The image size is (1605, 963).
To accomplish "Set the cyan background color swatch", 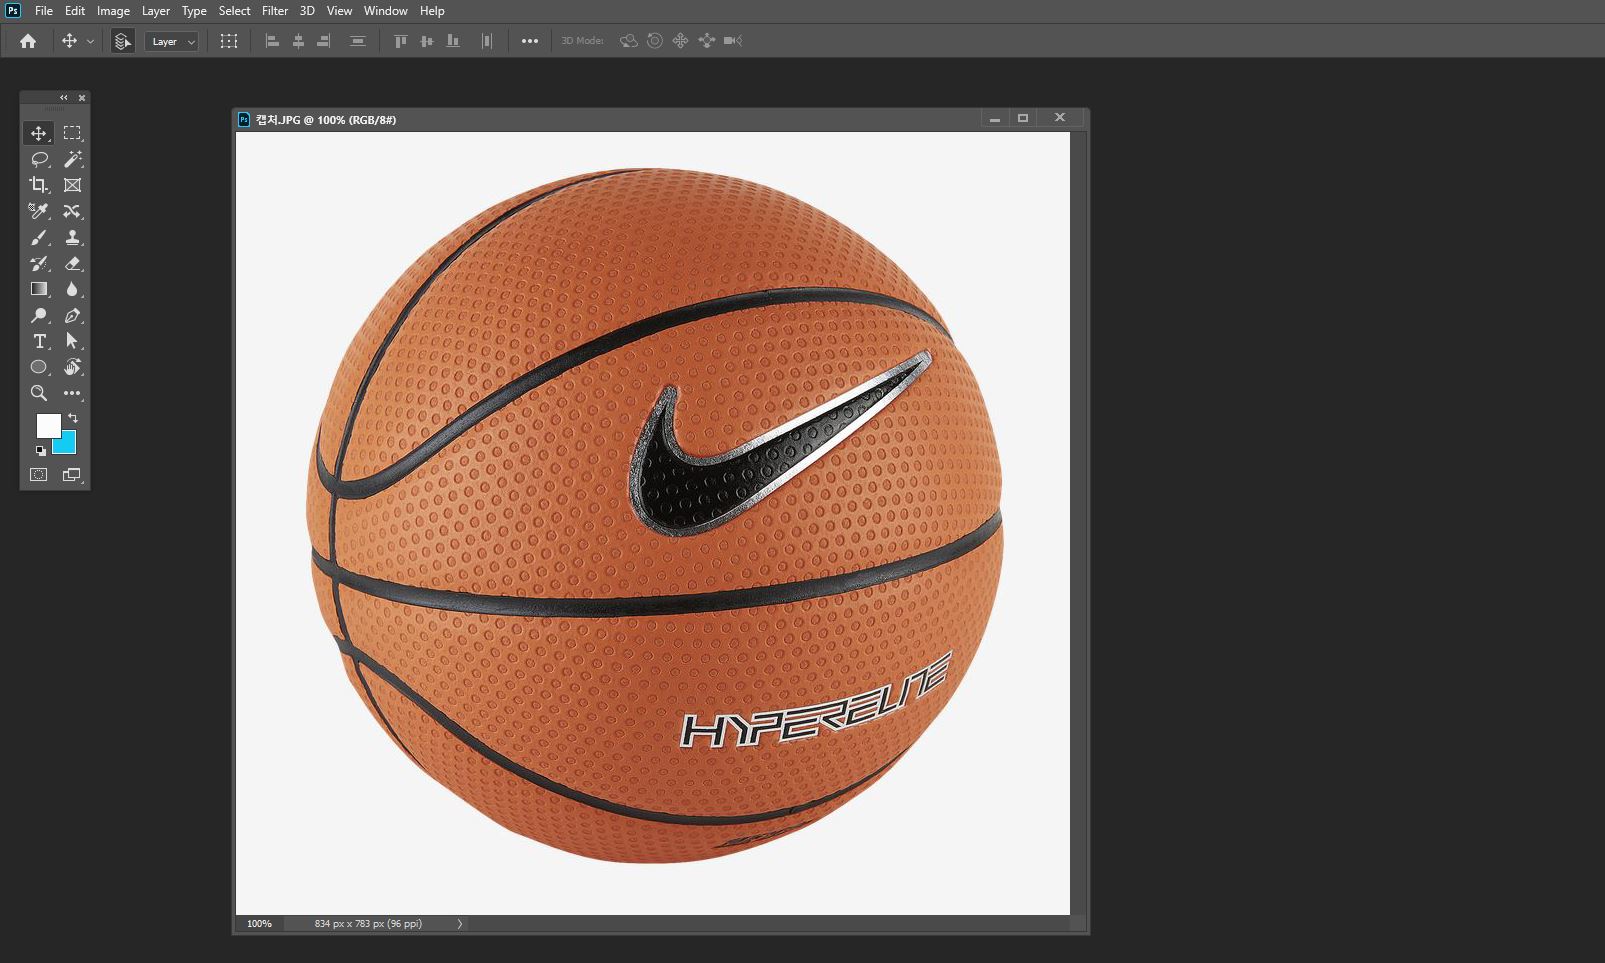I will 67,445.
